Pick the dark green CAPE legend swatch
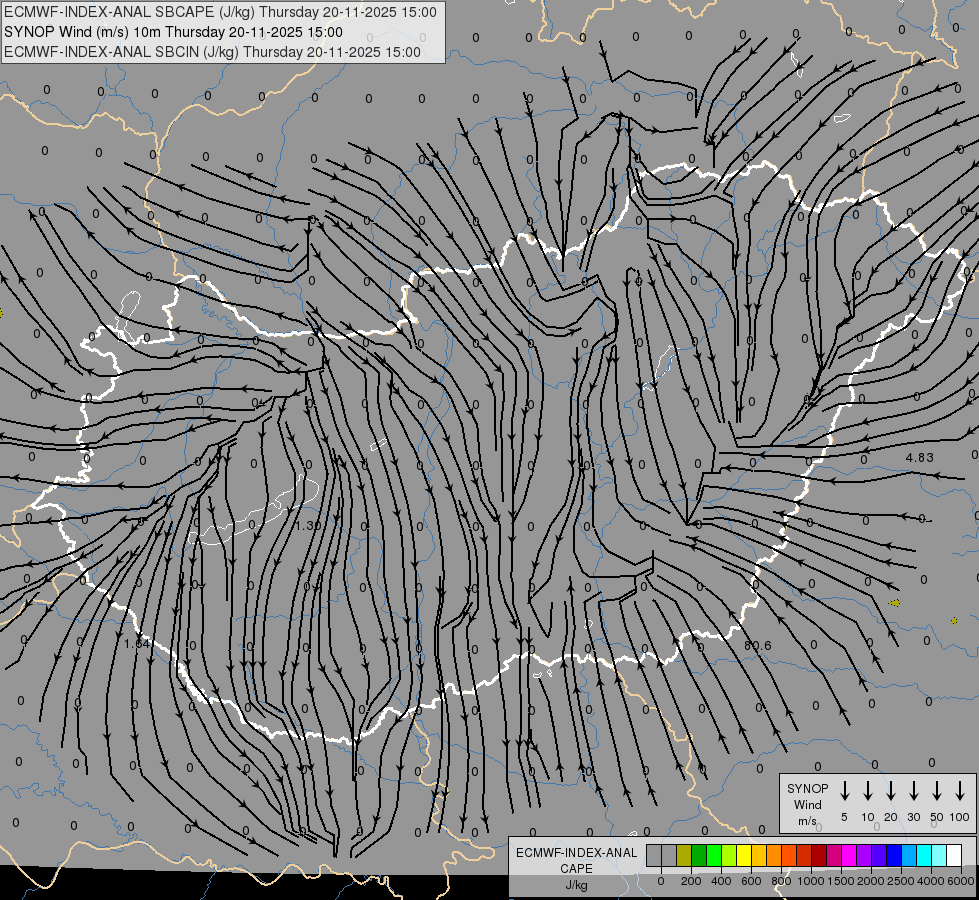Viewport: 979px width, 900px height. (x=699, y=855)
